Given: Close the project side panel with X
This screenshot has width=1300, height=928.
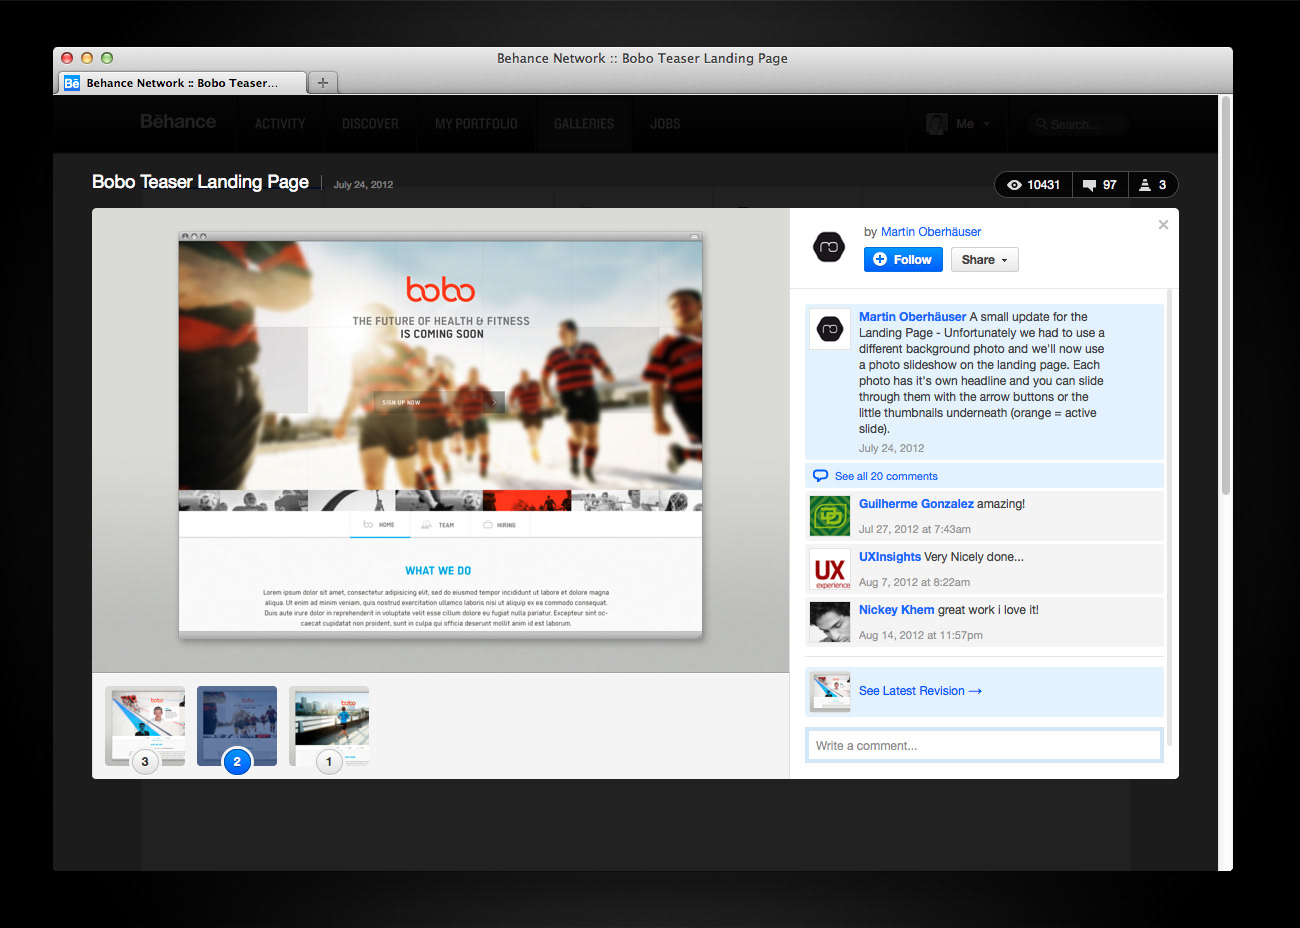Looking at the screenshot, I should pyautogui.click(x=1163, y=225).
